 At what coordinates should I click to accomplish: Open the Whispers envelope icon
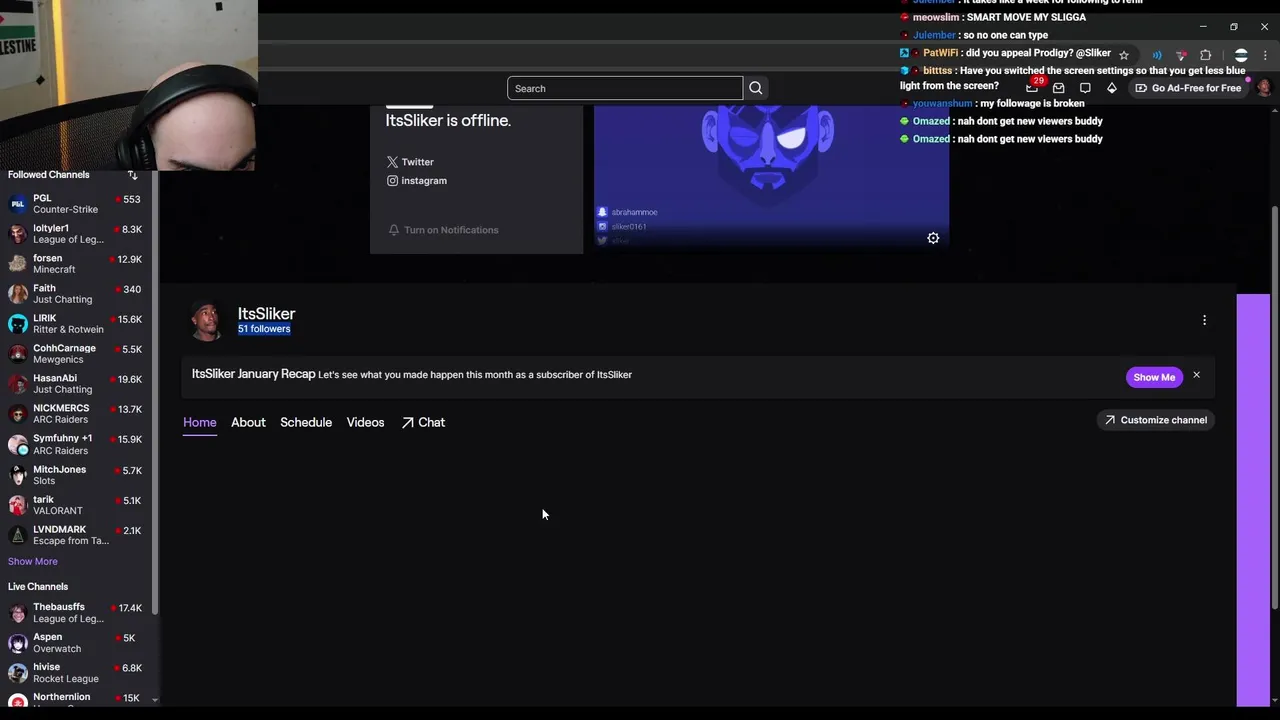coord(1059,88)
